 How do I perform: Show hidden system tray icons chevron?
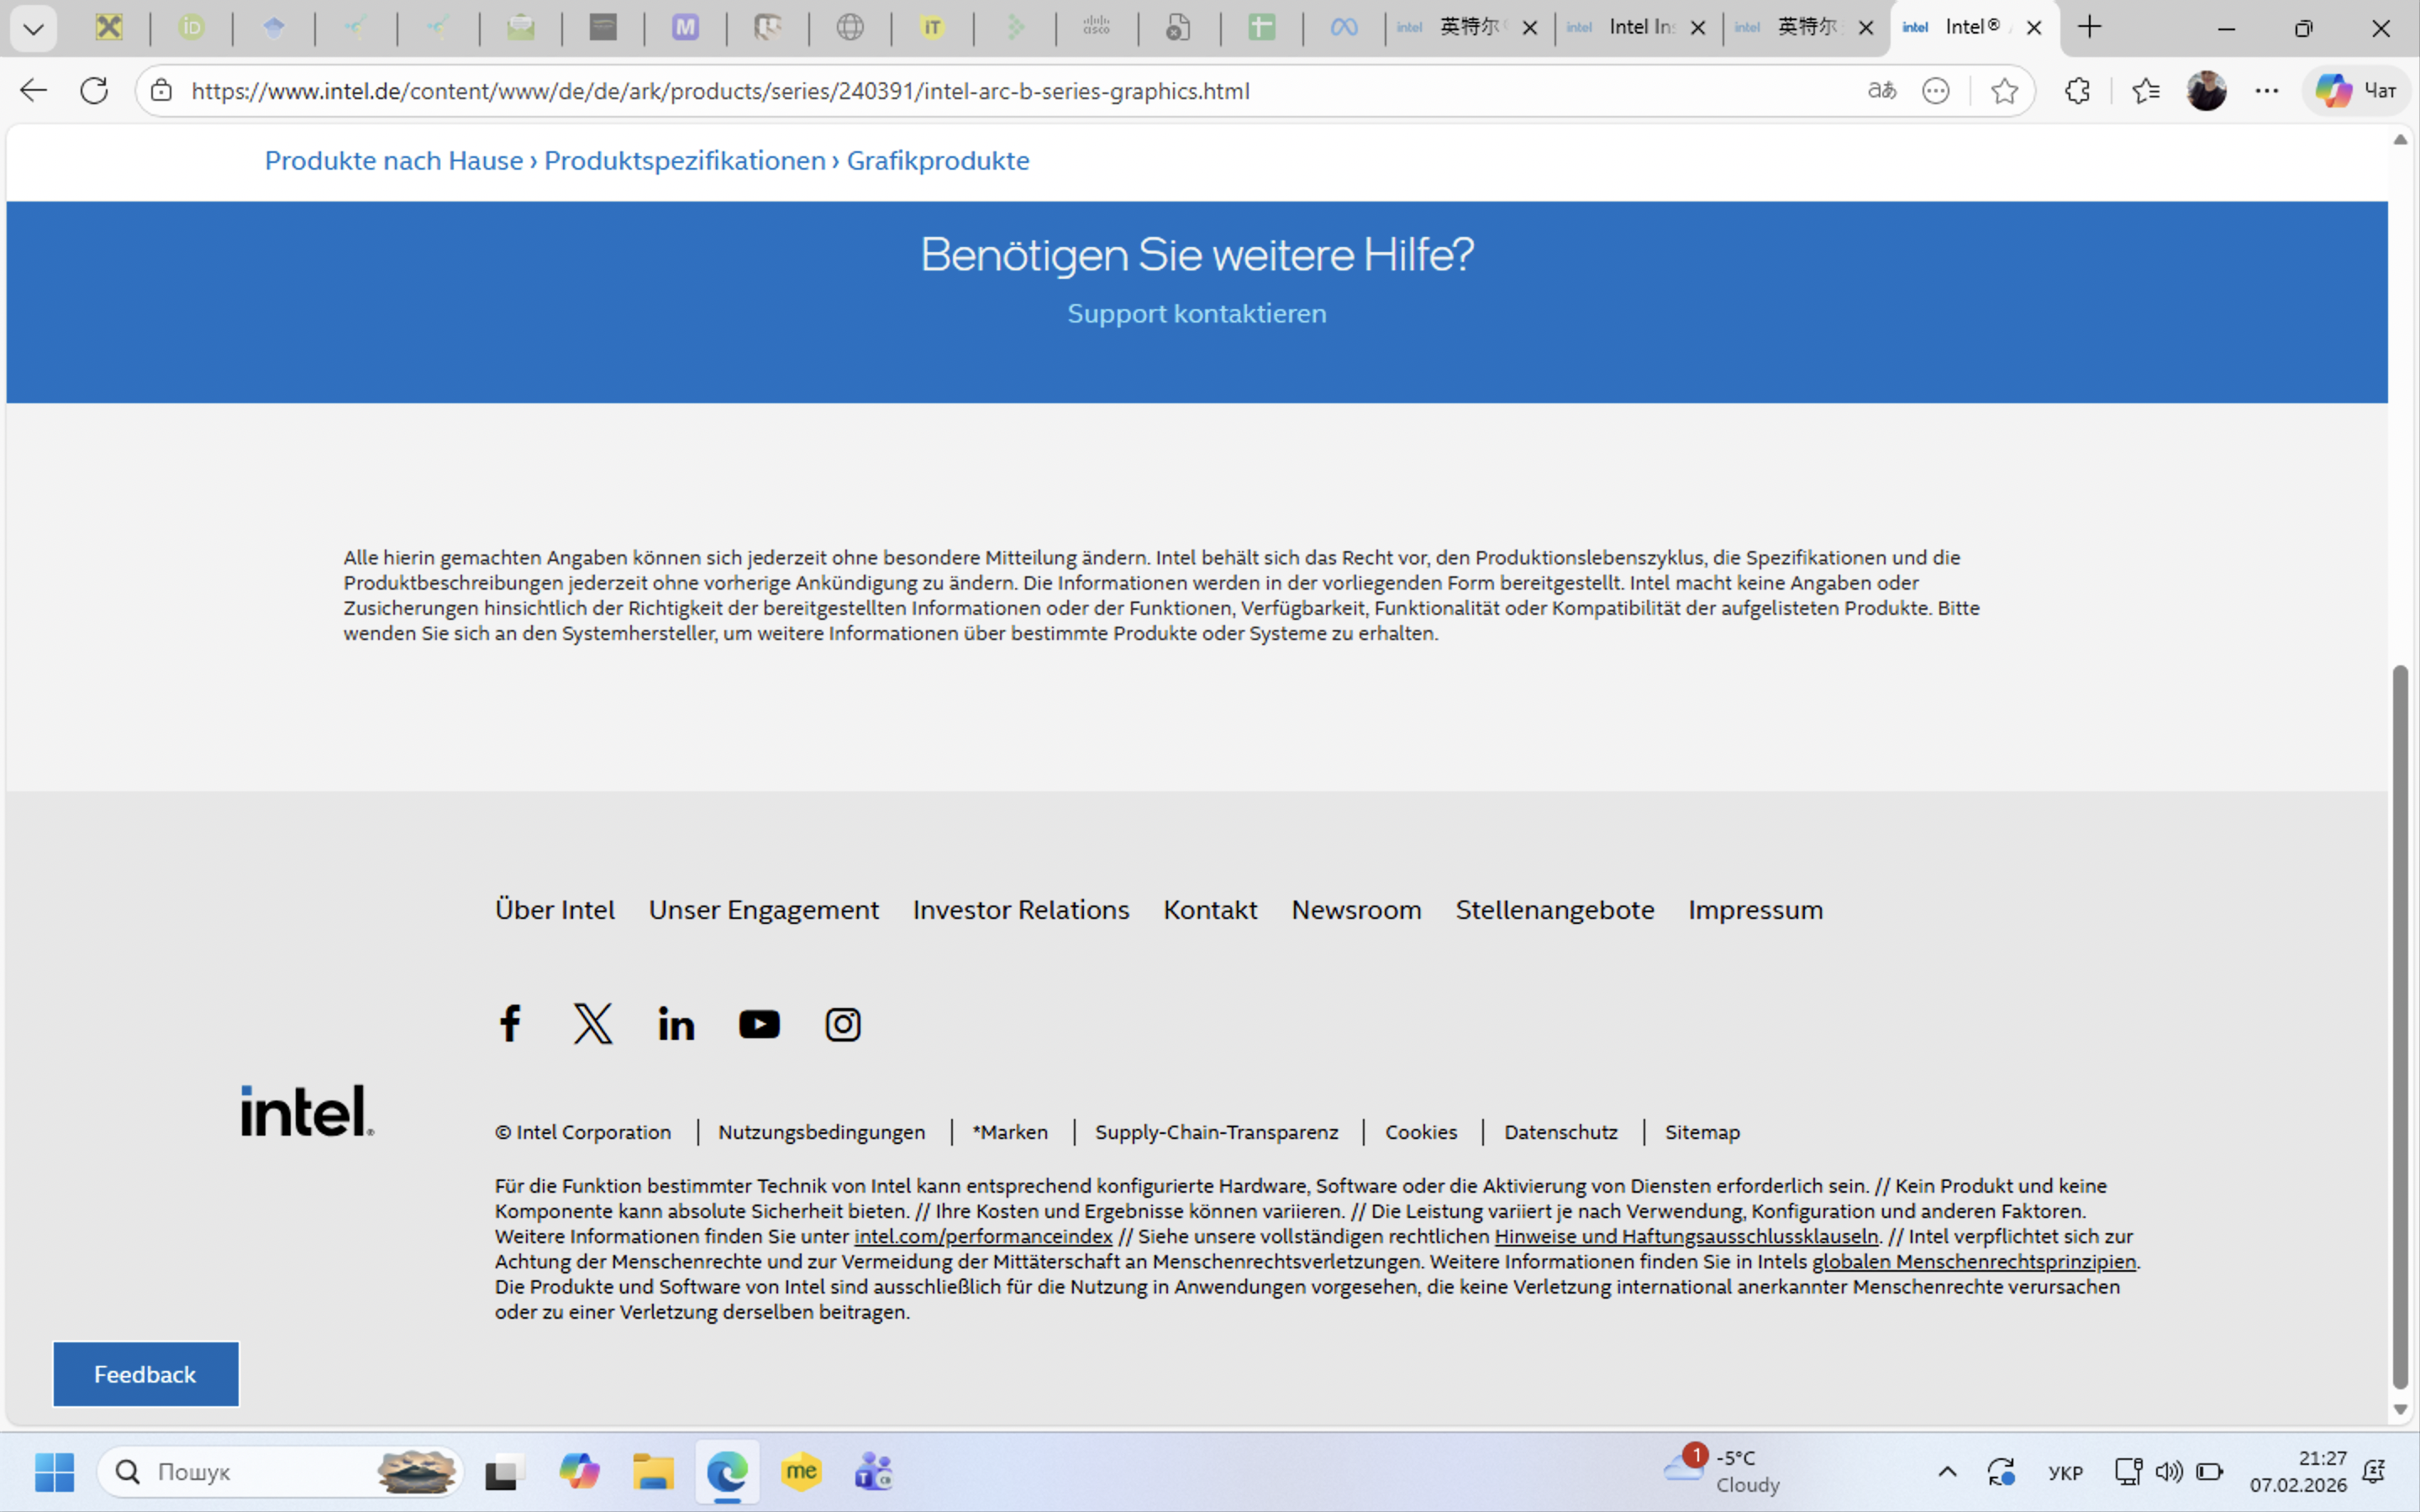[x=1947, y=1471]
